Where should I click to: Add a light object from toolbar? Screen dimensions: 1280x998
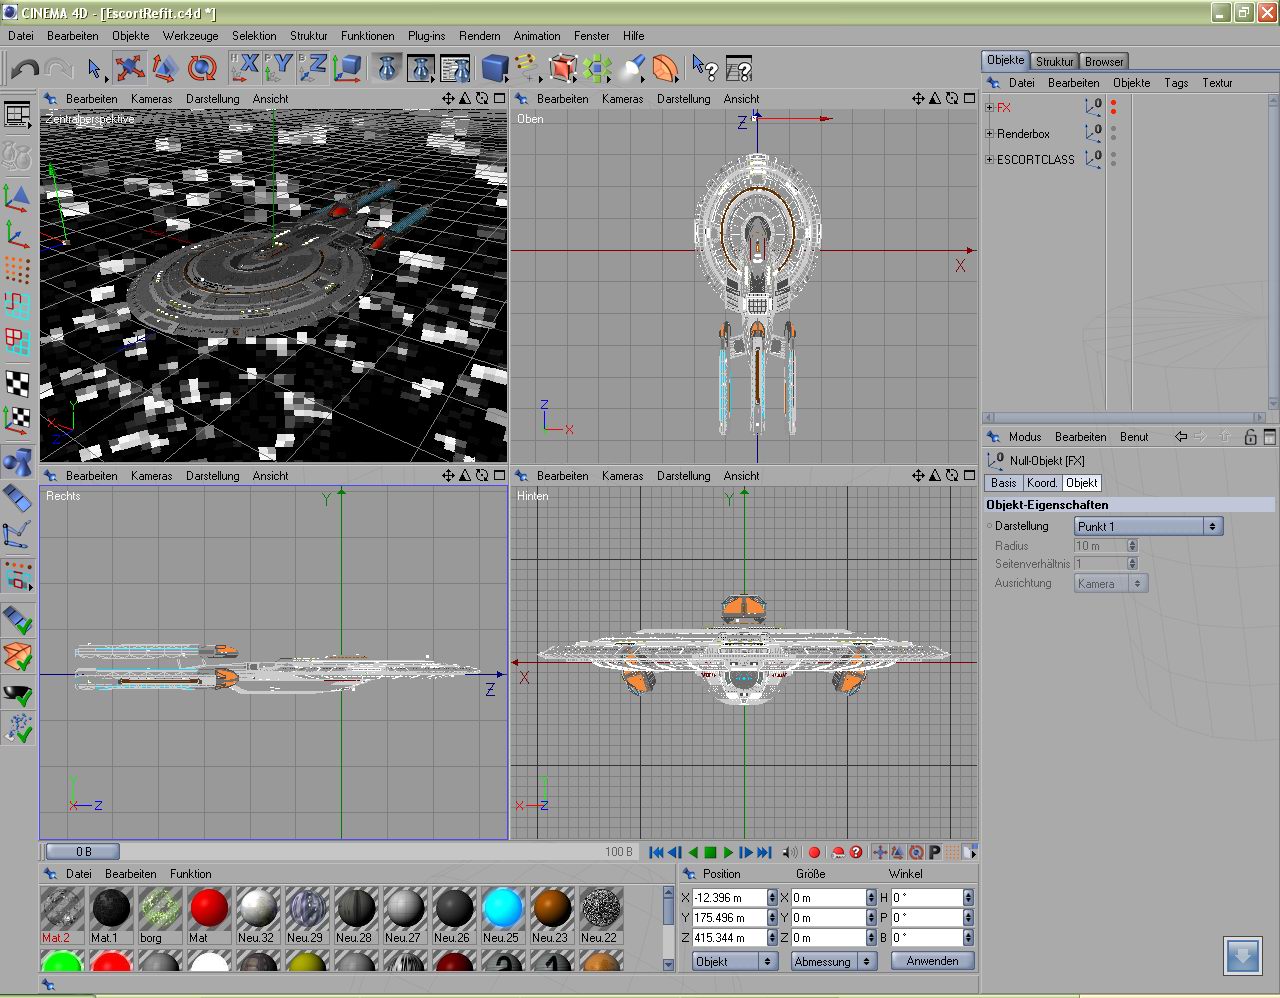pos(632,68)
